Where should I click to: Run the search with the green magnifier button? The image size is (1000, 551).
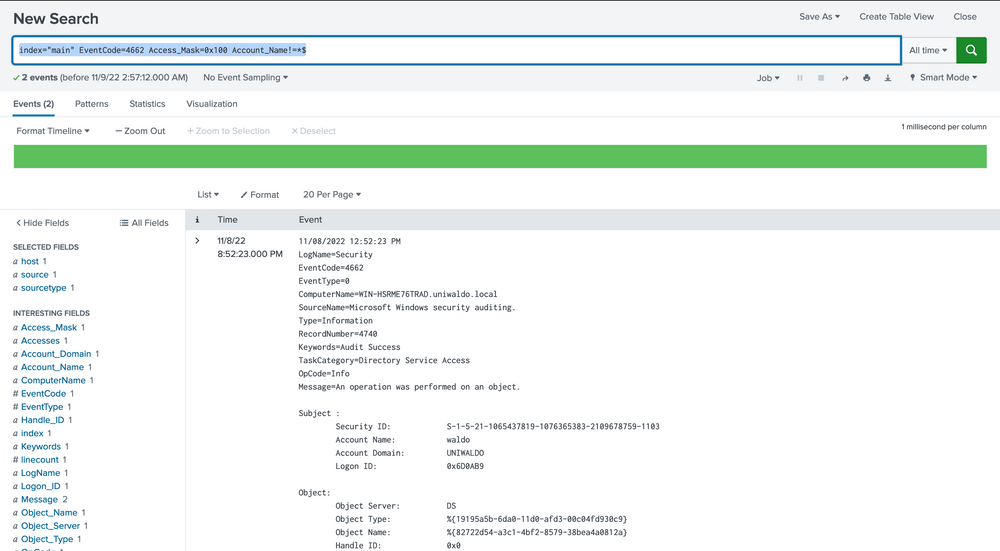tap(971, 50)
